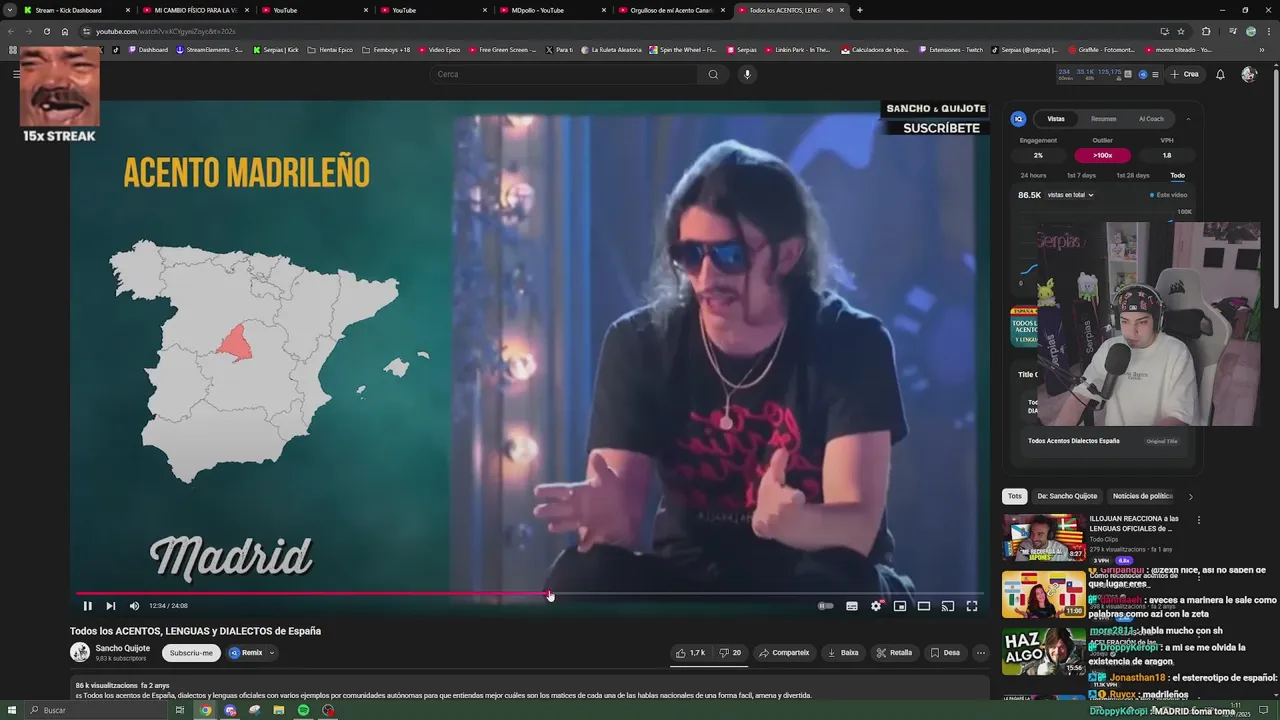Click the Desa save button

pos(945,653)
